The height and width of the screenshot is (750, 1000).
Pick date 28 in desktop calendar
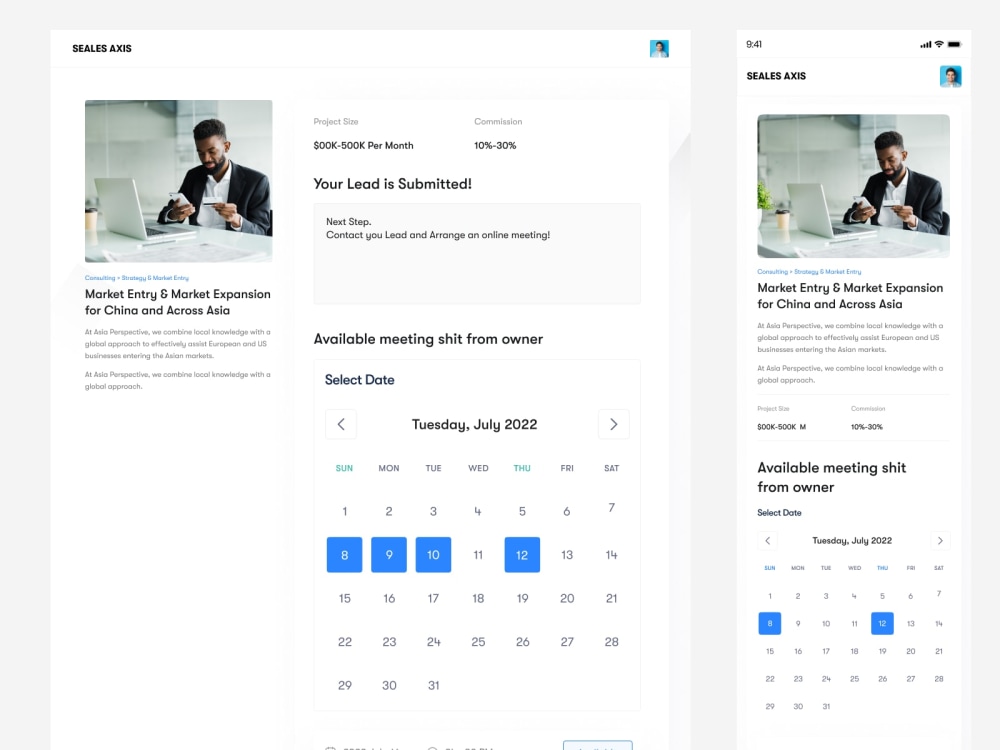612,642
